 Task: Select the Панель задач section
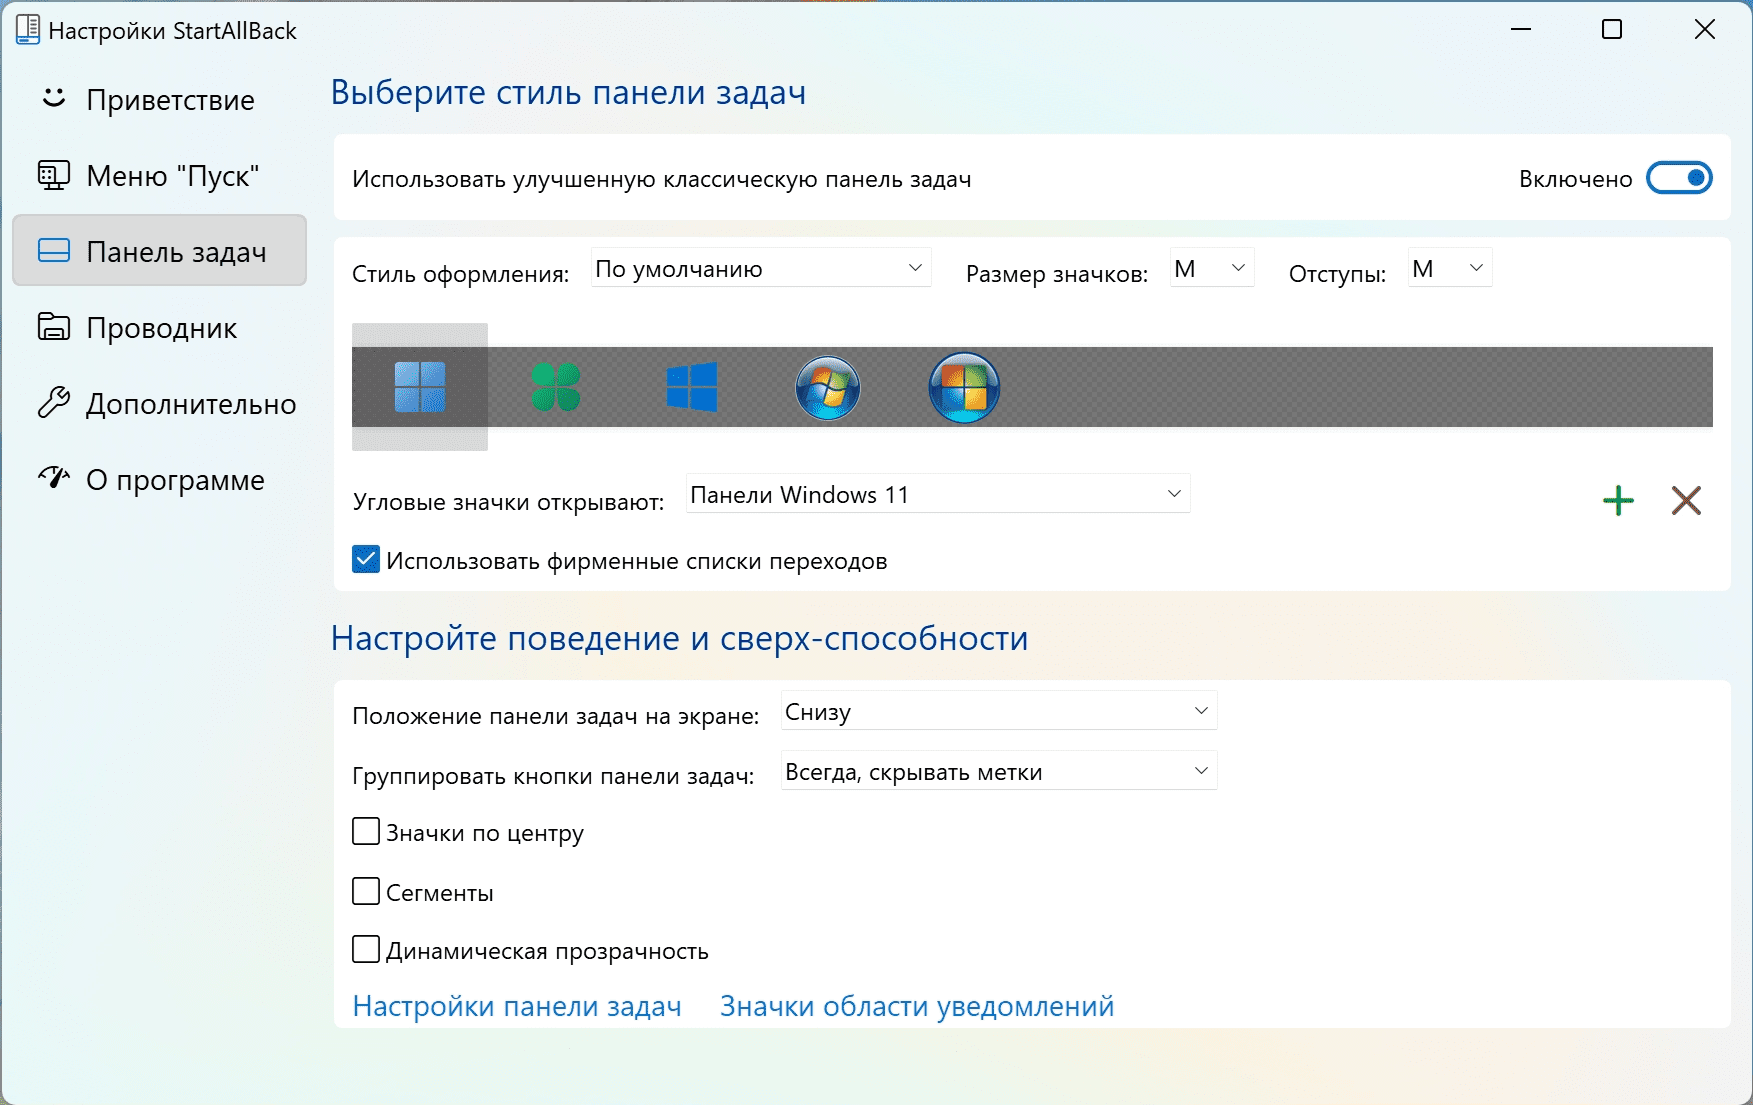(x=160, y=250)
